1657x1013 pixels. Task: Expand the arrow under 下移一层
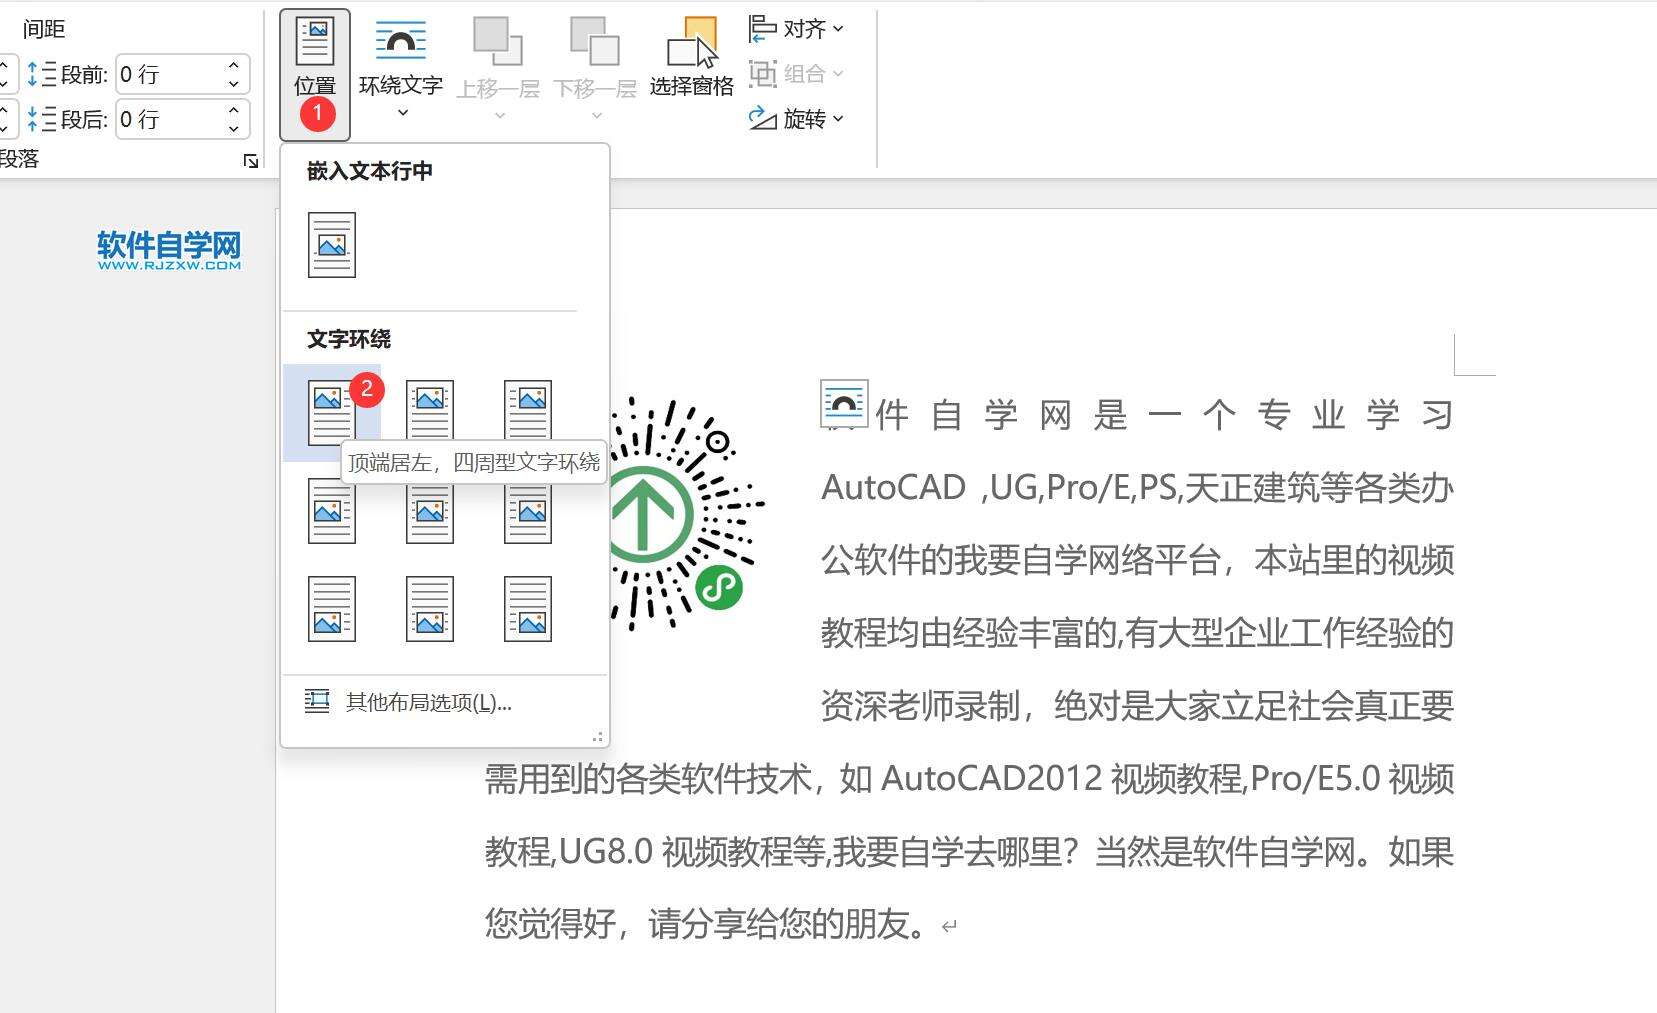coord(596,116)
